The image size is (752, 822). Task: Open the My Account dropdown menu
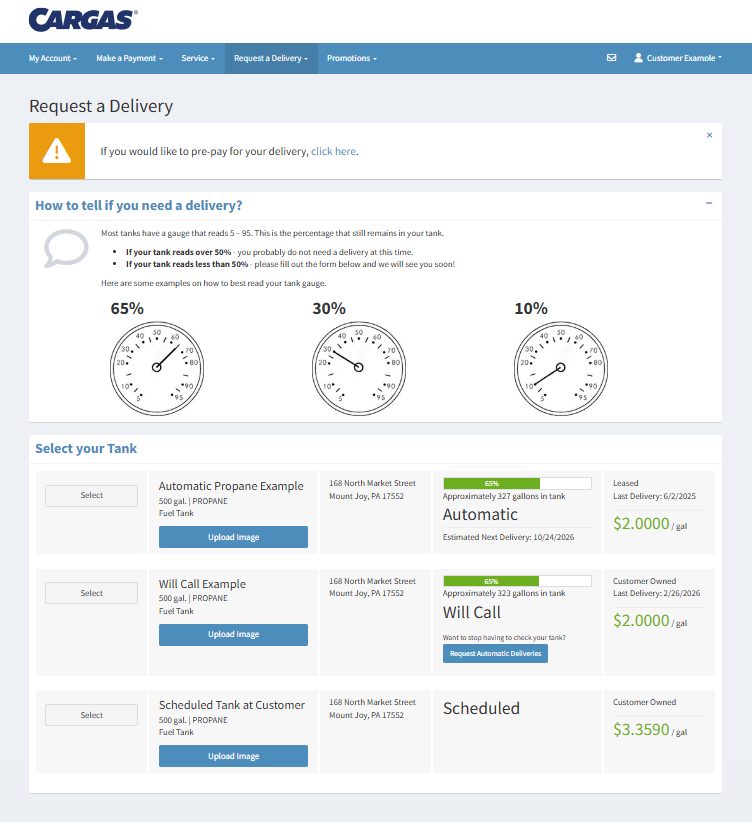click(x=52, y=58)
